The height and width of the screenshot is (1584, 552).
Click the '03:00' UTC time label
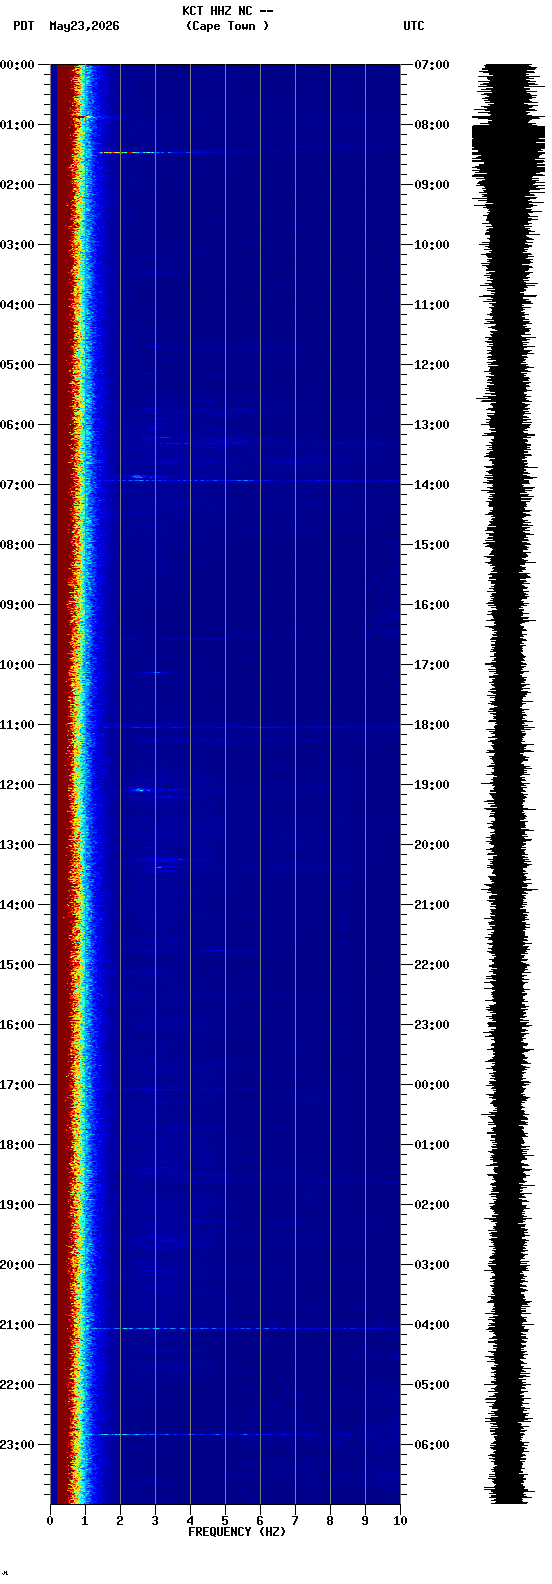(432, 1265)
